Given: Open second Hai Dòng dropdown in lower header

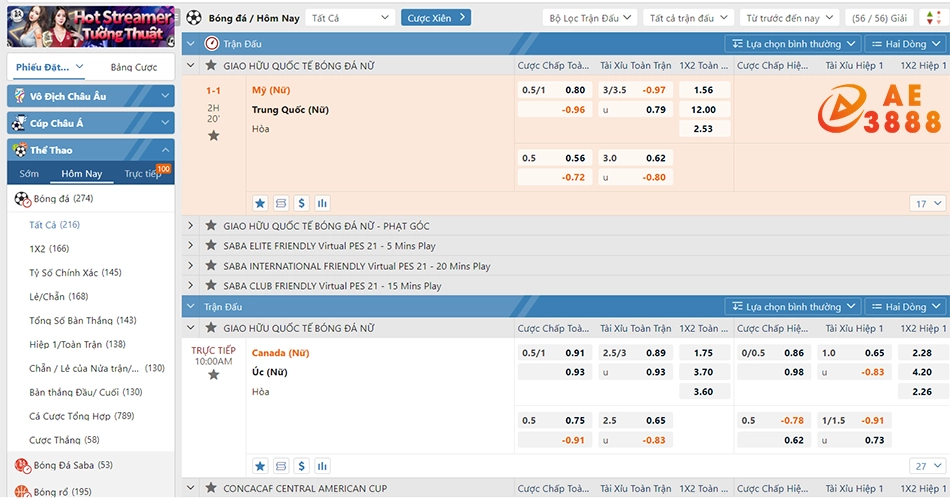Looking at the screenshot, I should (906, 306).
